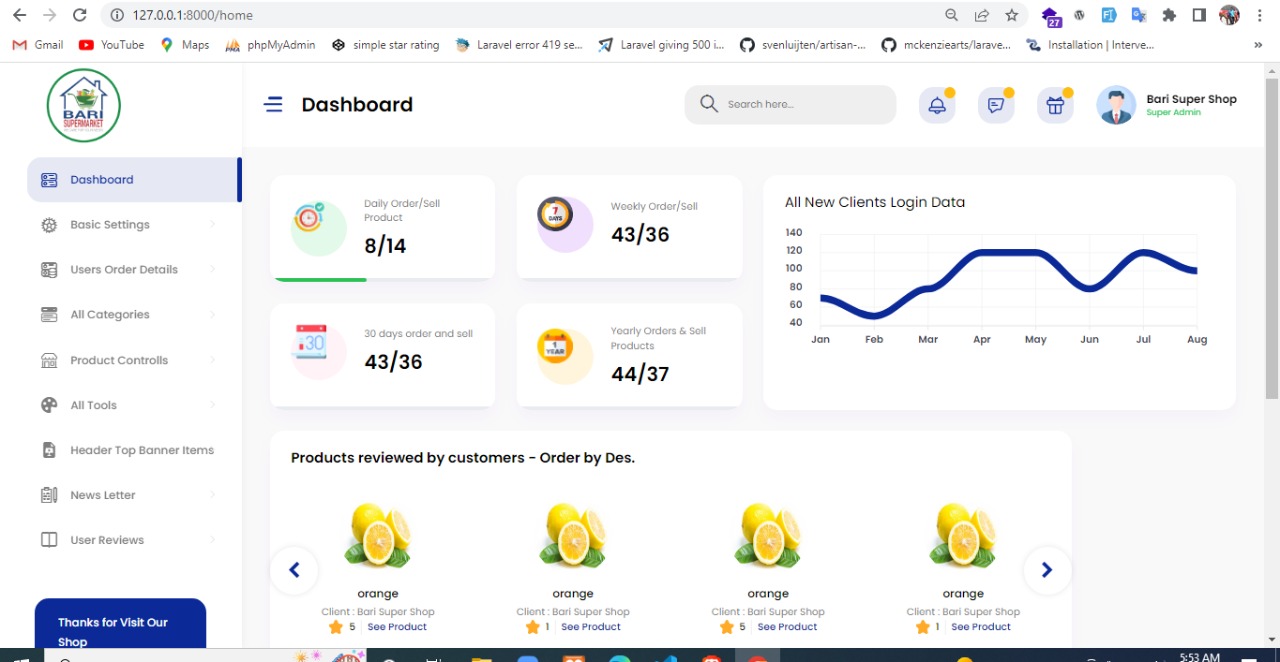Click the daily order clock icon
Screen dimensions: 1280x662
click(309, 218)
